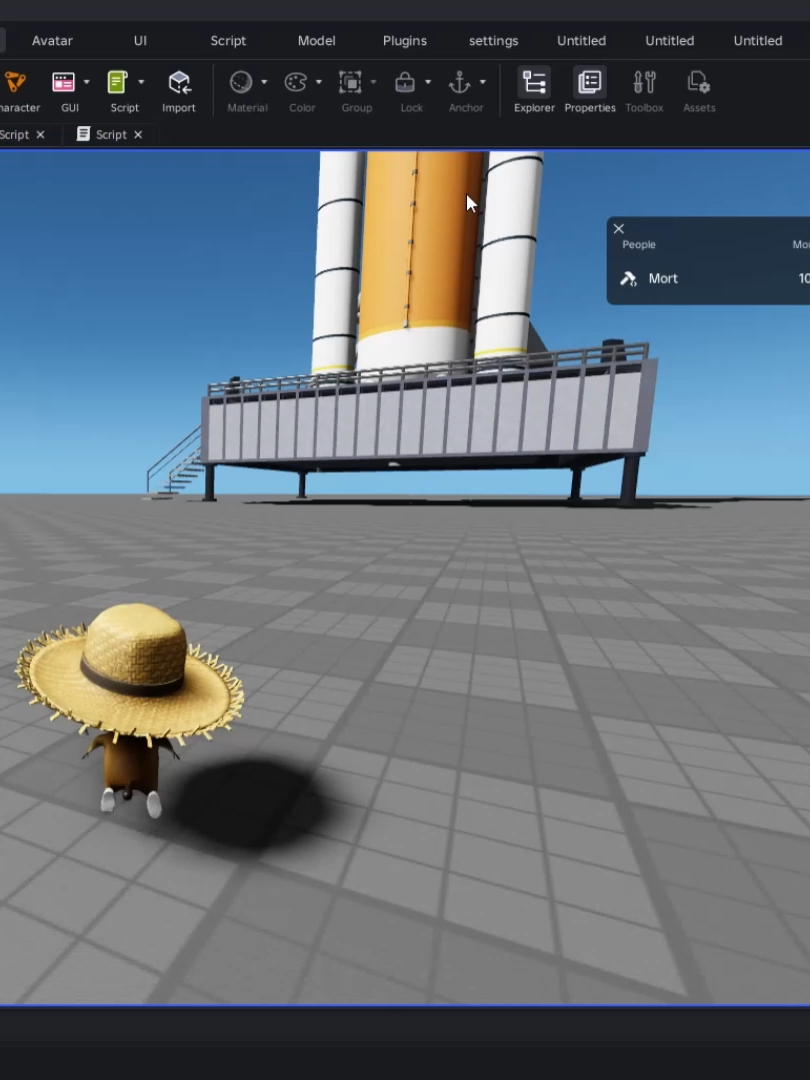Image resolution: width=810 pixels, height=1080 pixels.
Task: Click the Group tool icon
Action: [x=350, y=83]
